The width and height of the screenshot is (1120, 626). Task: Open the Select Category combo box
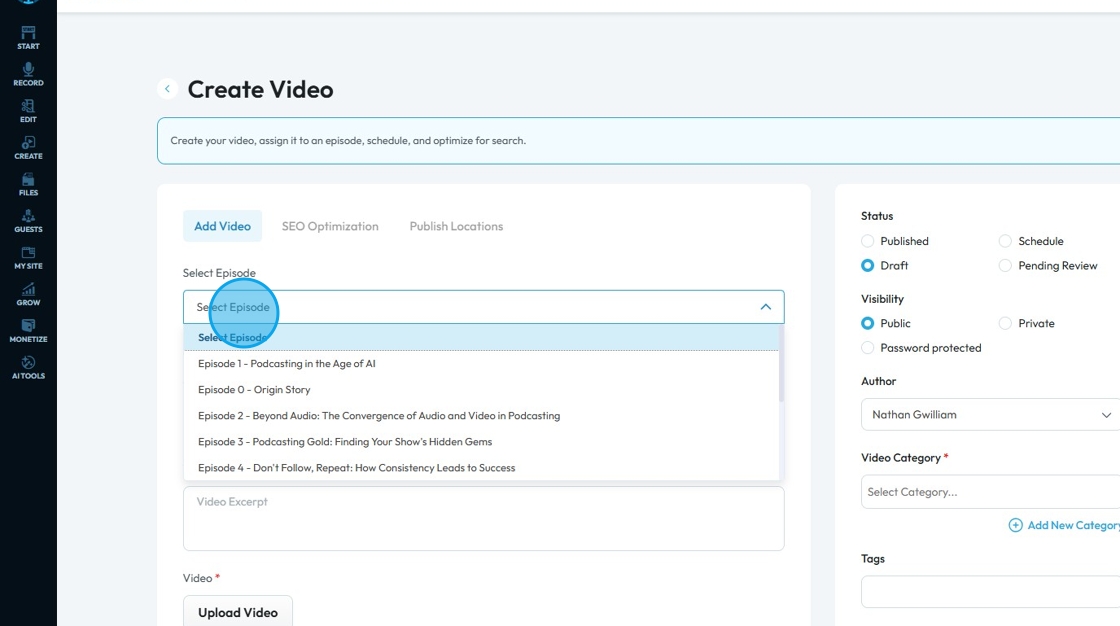click(990, 492)
